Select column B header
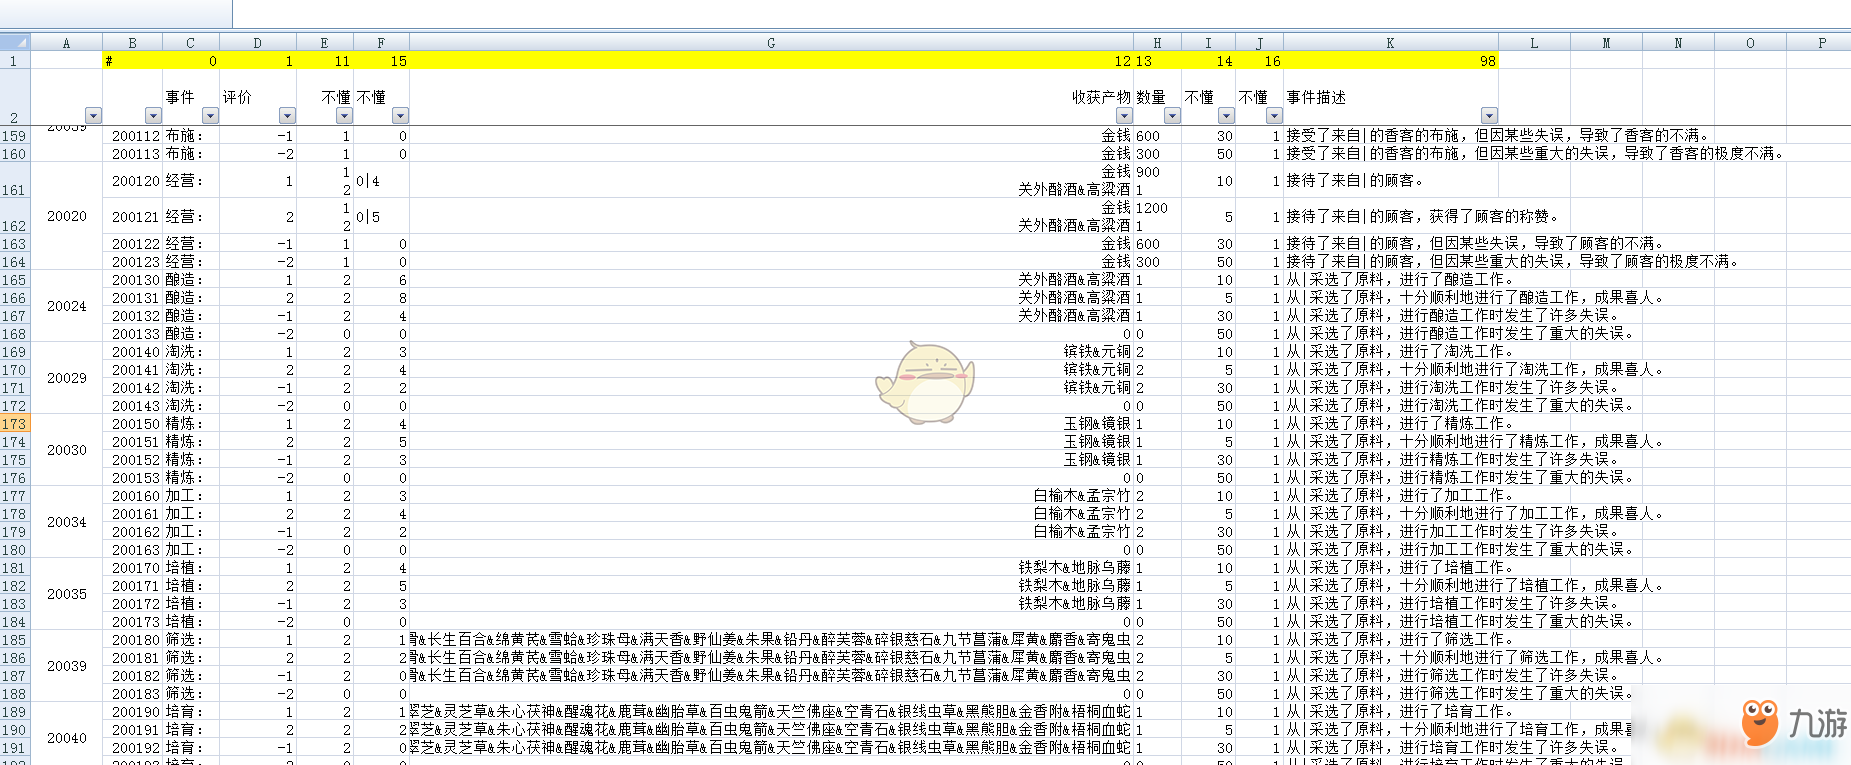Screen dimensions: 1851x765 132,43
